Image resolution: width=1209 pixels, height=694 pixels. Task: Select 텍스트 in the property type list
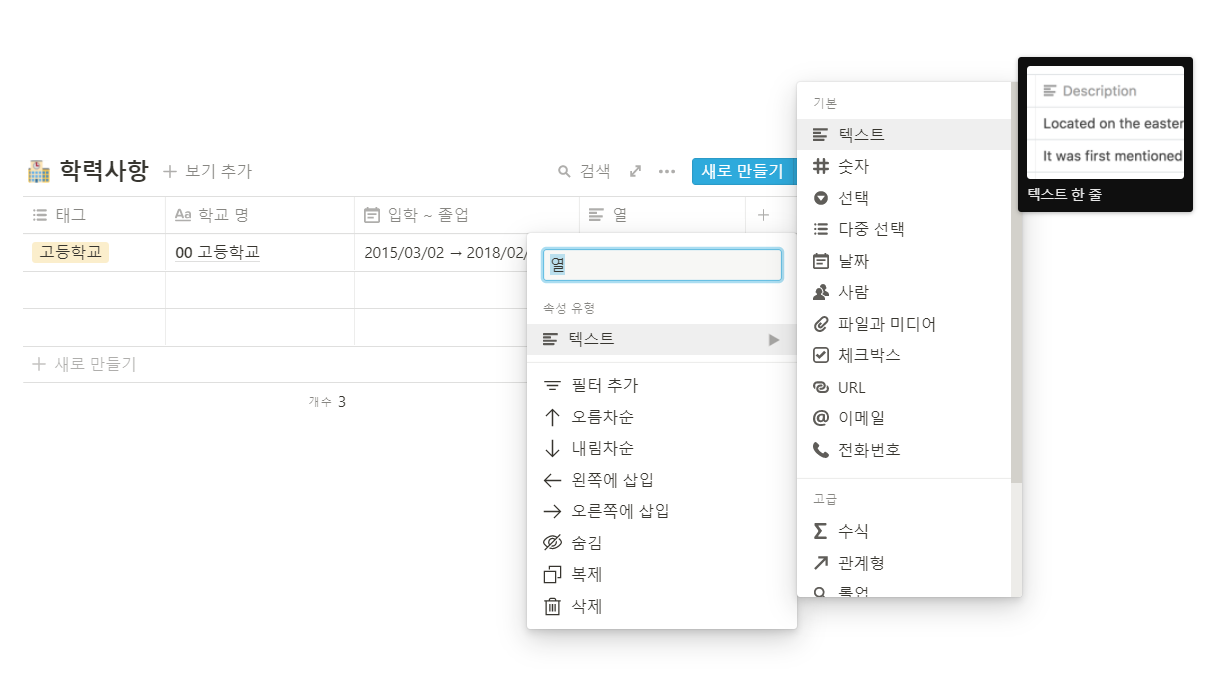tap(904, 134)
